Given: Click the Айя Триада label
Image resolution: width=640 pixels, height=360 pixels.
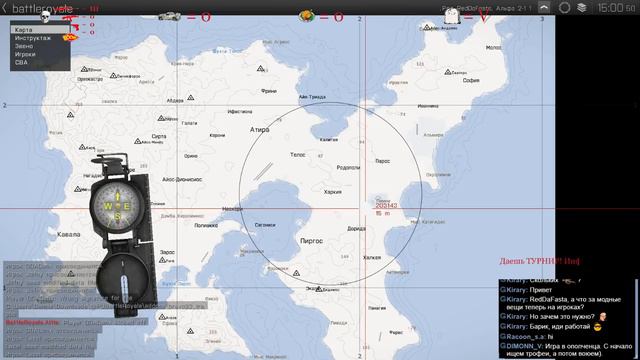Looking at the screenshot, I should click(312, 97).
